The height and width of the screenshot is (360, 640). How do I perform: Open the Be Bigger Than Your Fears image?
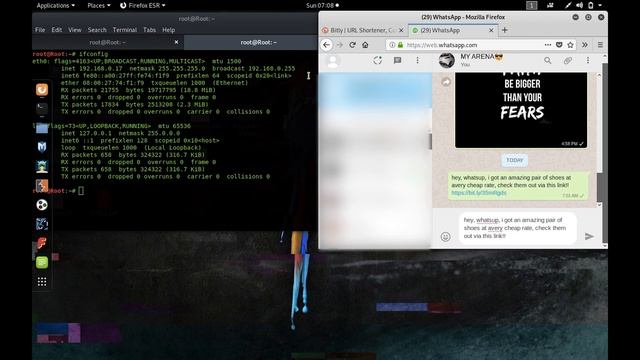pyautogui.click(x=521, y=110)
